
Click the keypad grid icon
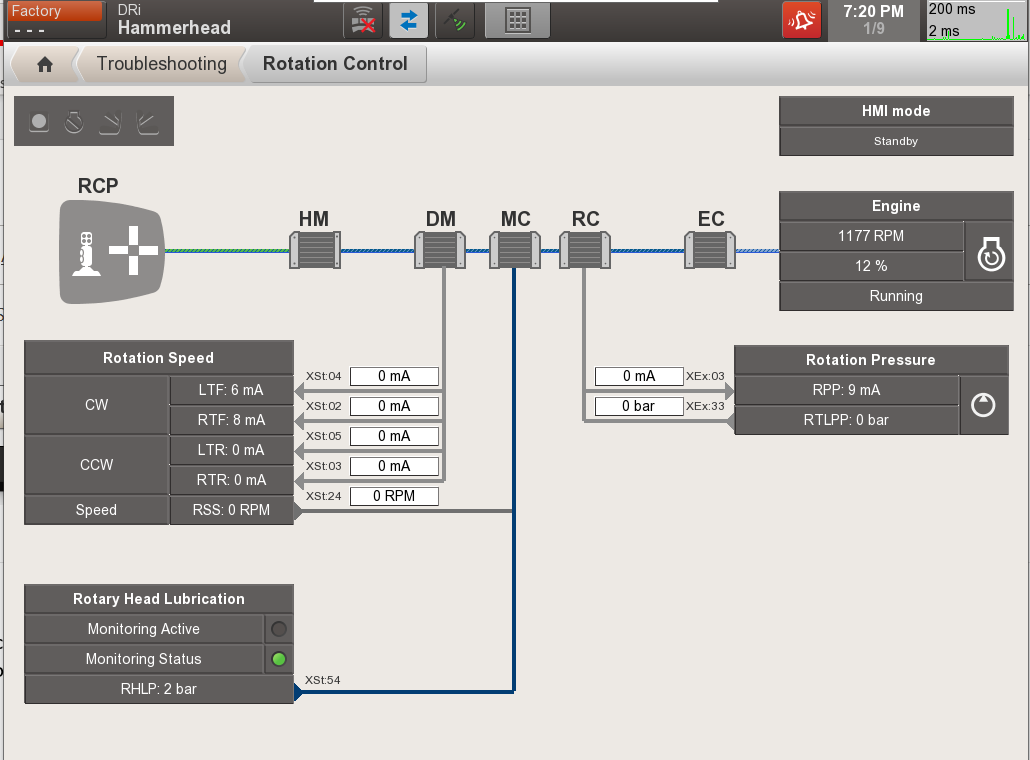coord(517,20)
